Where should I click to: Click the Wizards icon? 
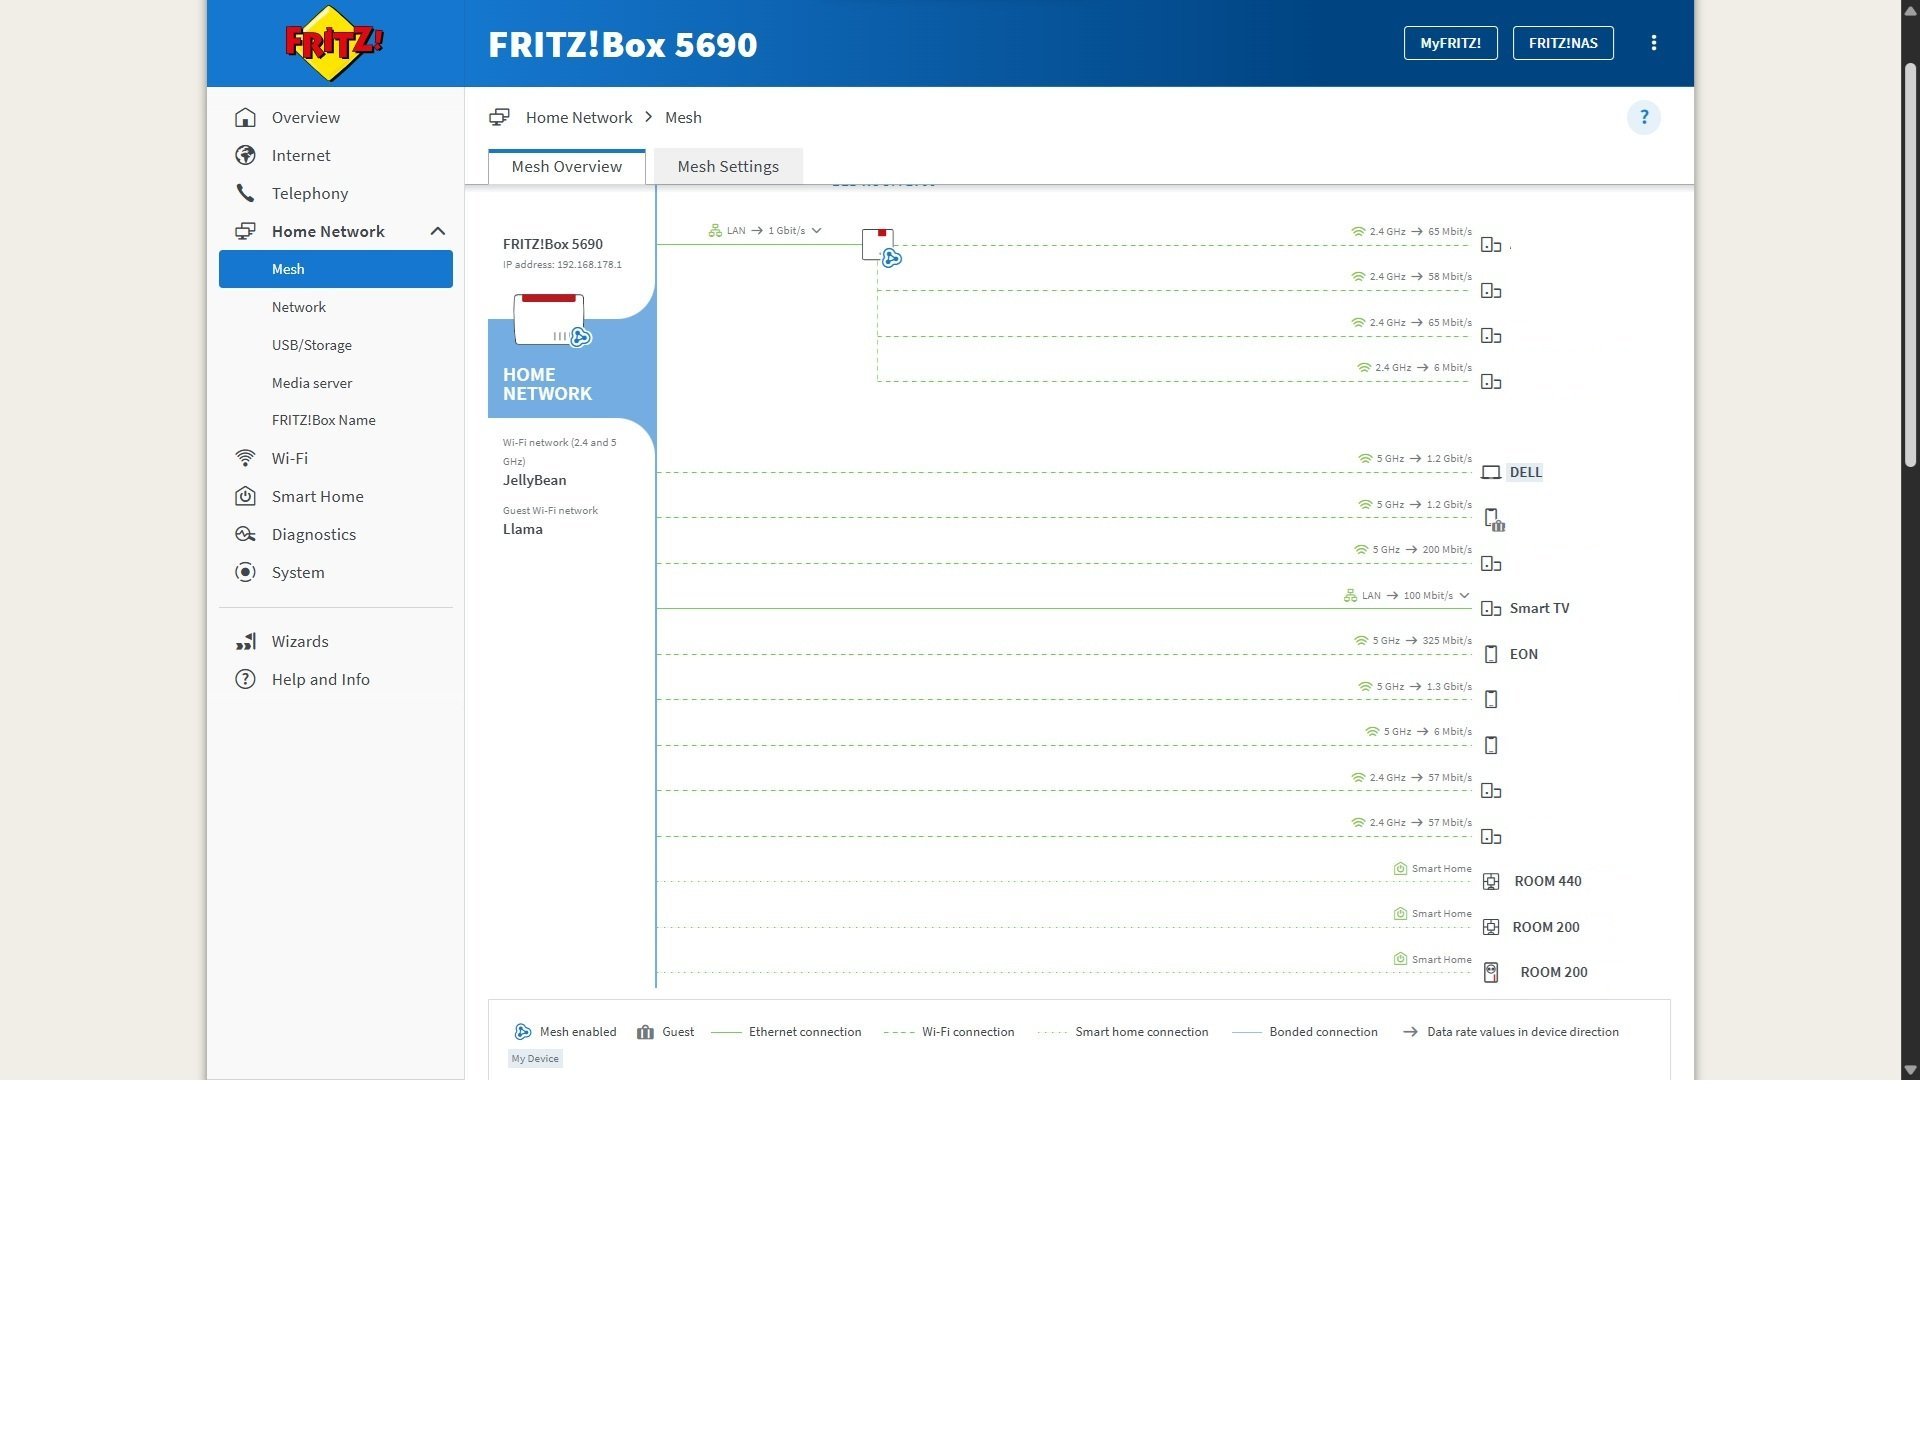pyautogui.click(x=245, y=641)
